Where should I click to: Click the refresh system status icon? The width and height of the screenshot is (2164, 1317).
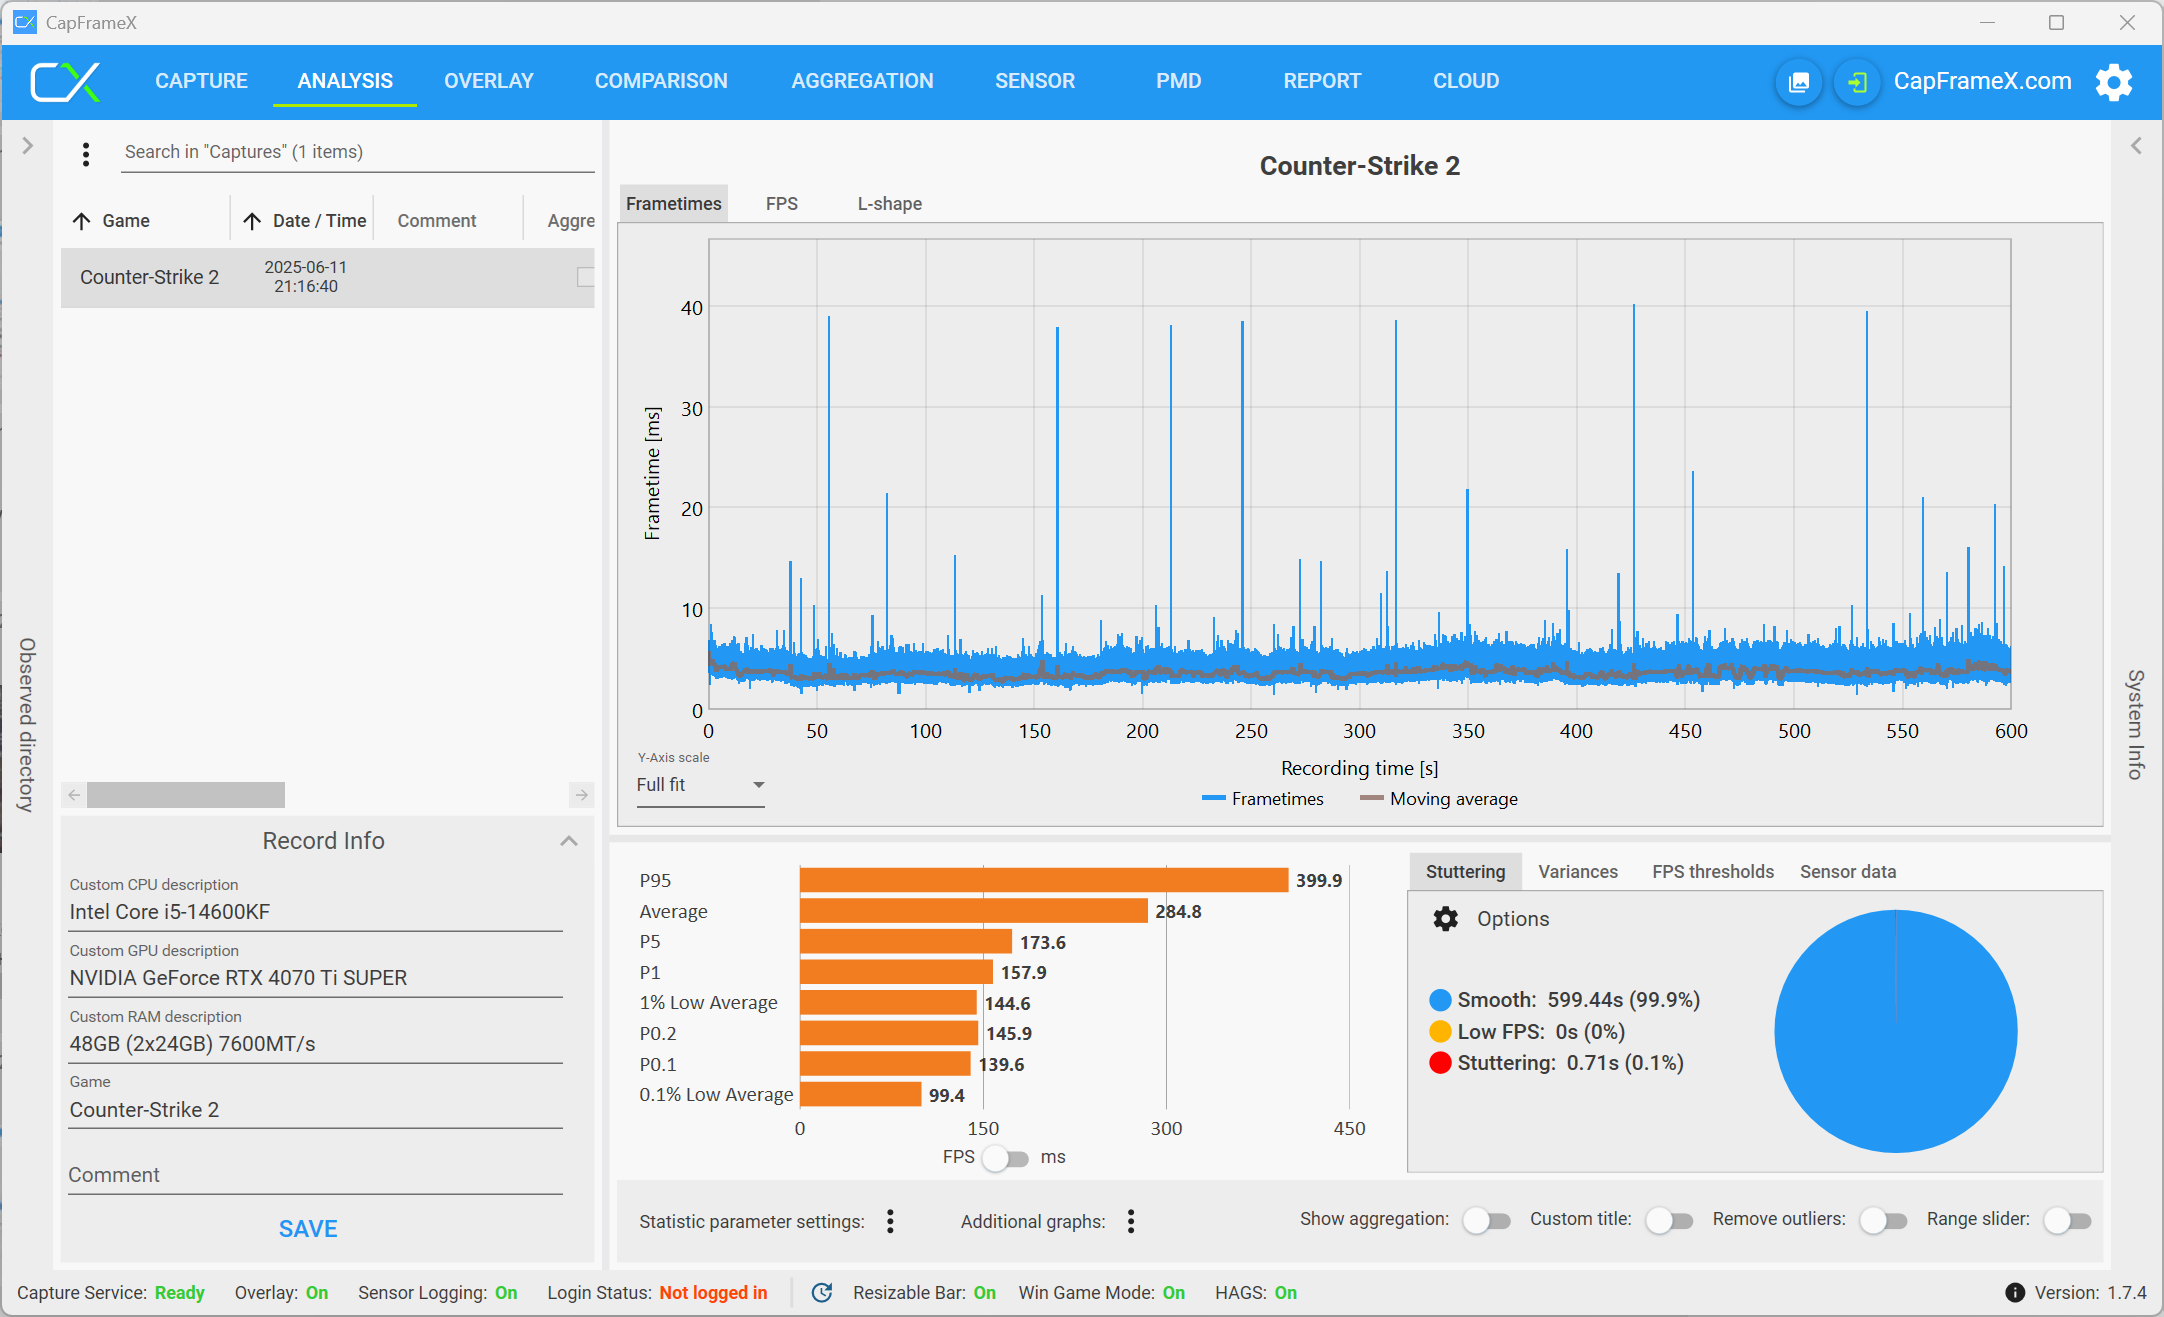(822, 1293)
